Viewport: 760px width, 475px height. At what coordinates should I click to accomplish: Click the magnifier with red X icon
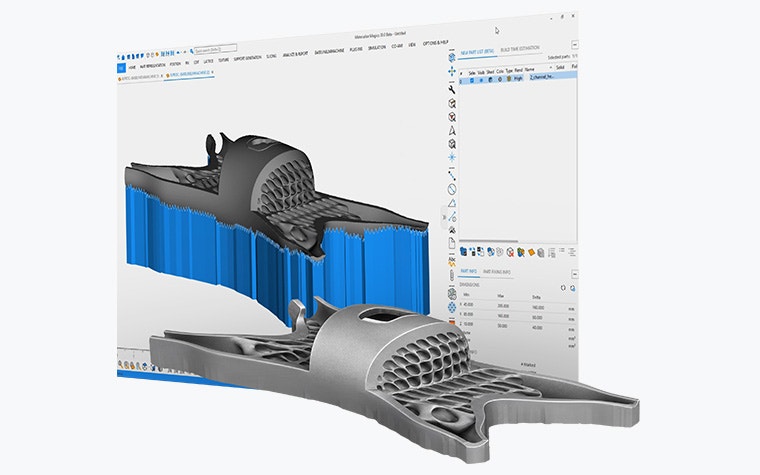tap(510, 252)
